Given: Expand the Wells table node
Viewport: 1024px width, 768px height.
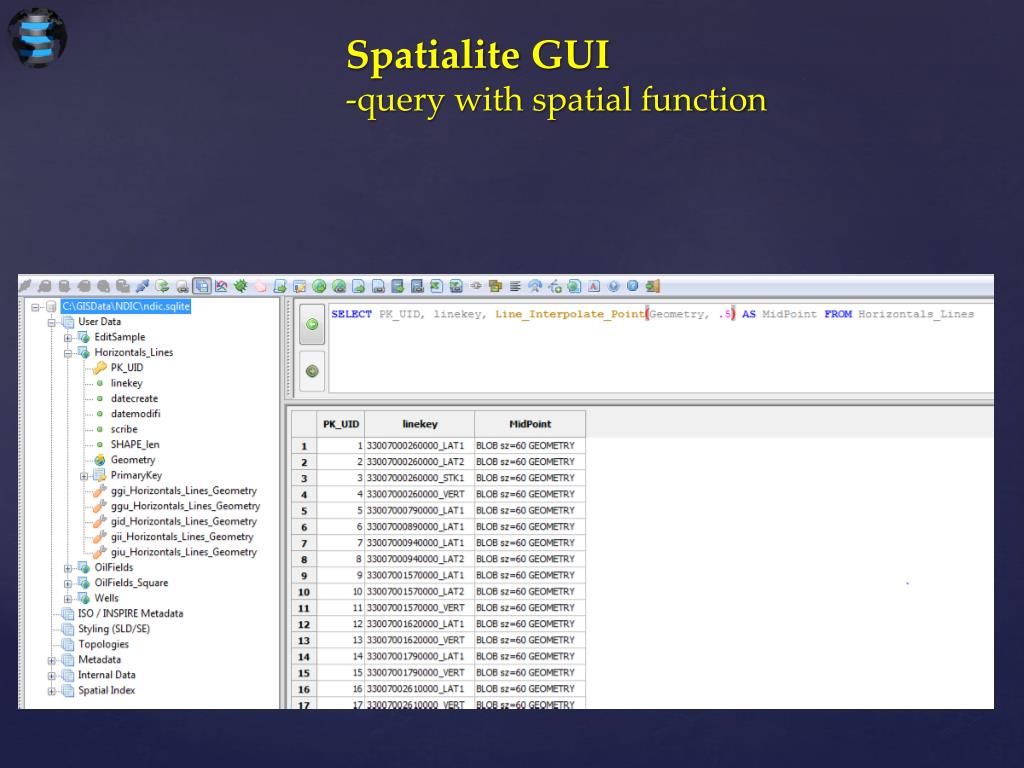Looking at the screenshot, I should (68, 599).
